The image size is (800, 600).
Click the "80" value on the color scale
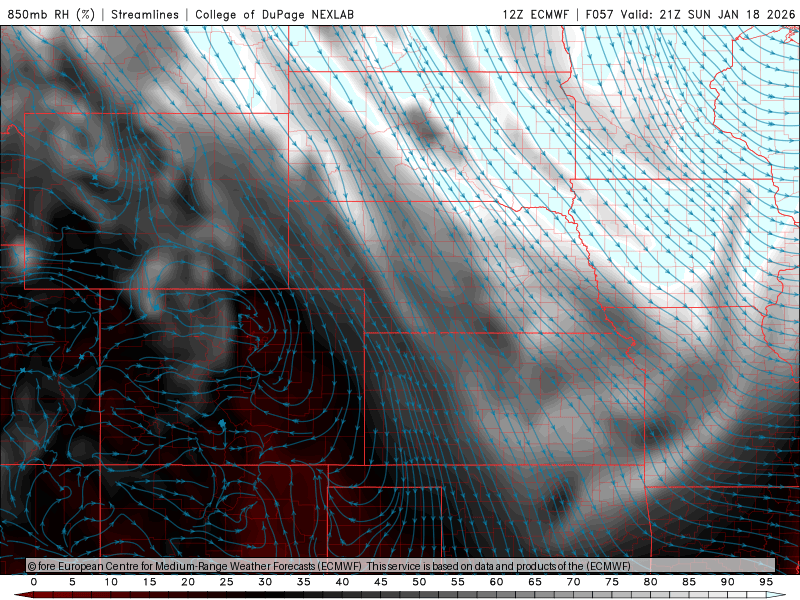651,582
